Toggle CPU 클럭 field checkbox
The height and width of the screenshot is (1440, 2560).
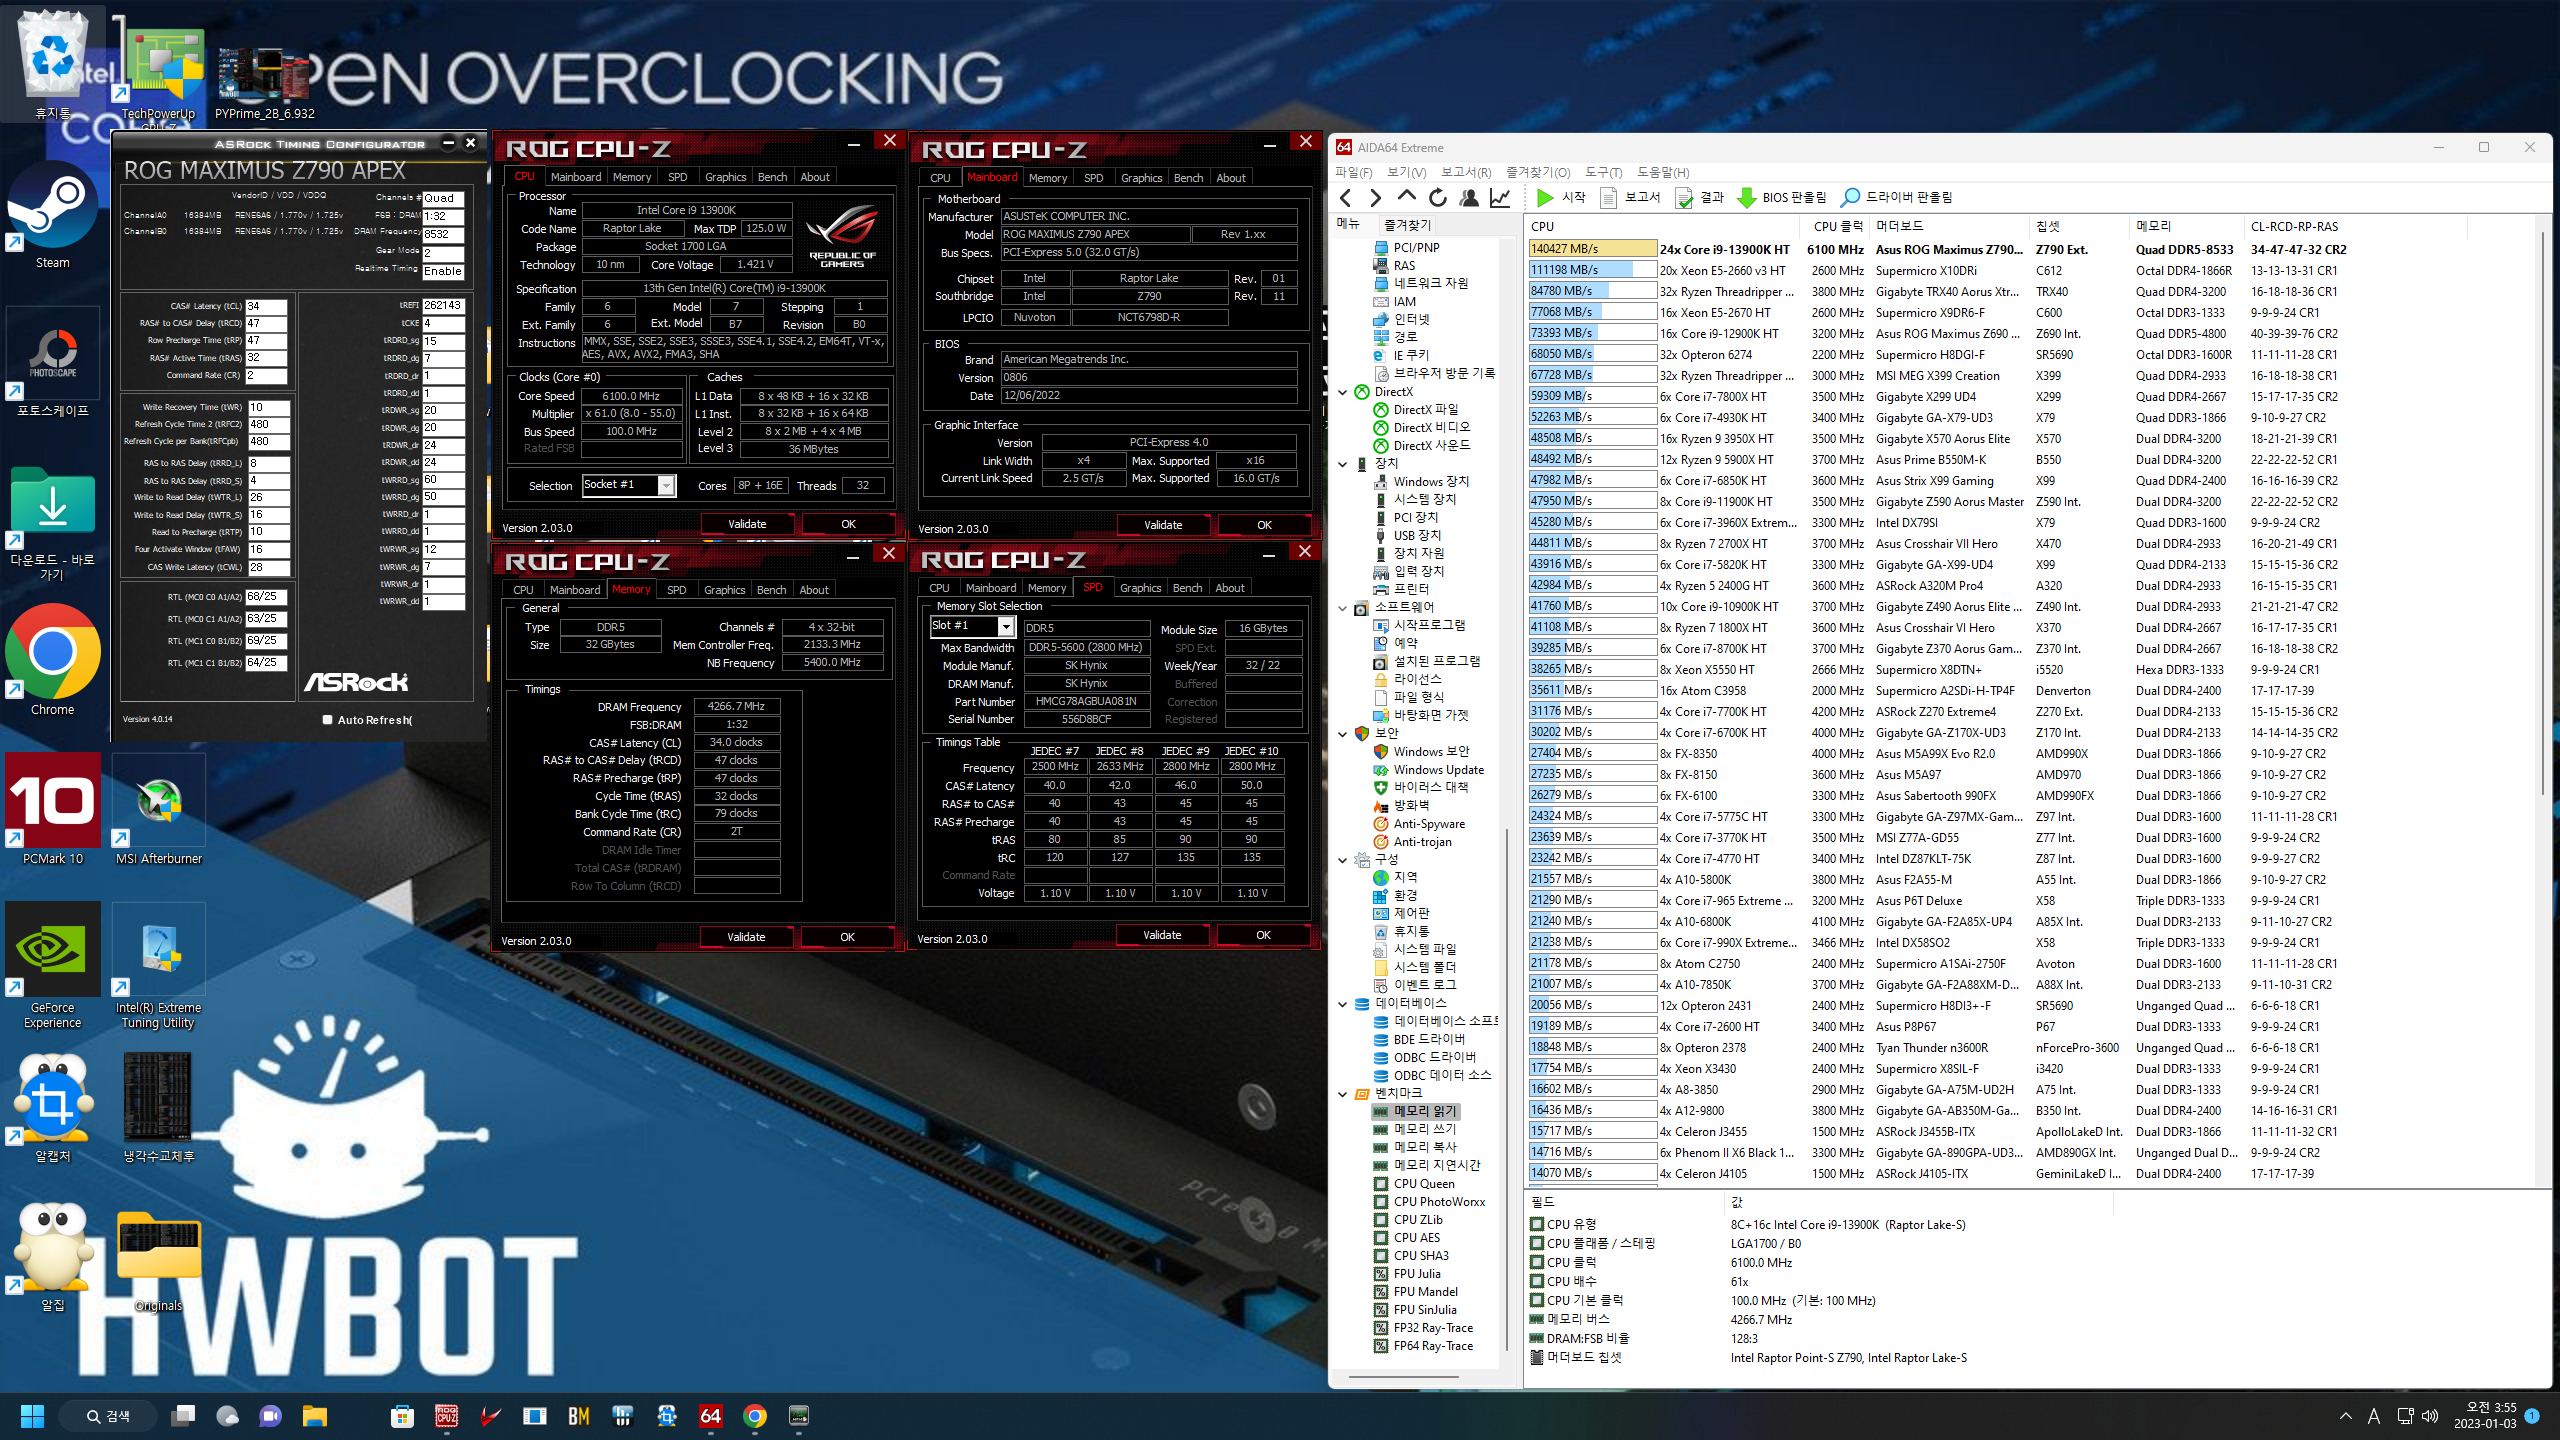coord(1537,1262)
